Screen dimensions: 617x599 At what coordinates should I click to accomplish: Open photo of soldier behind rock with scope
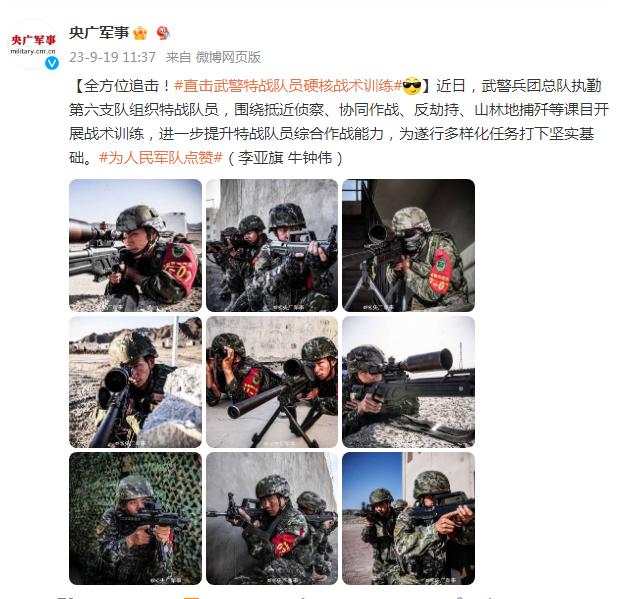coord(135,382)
